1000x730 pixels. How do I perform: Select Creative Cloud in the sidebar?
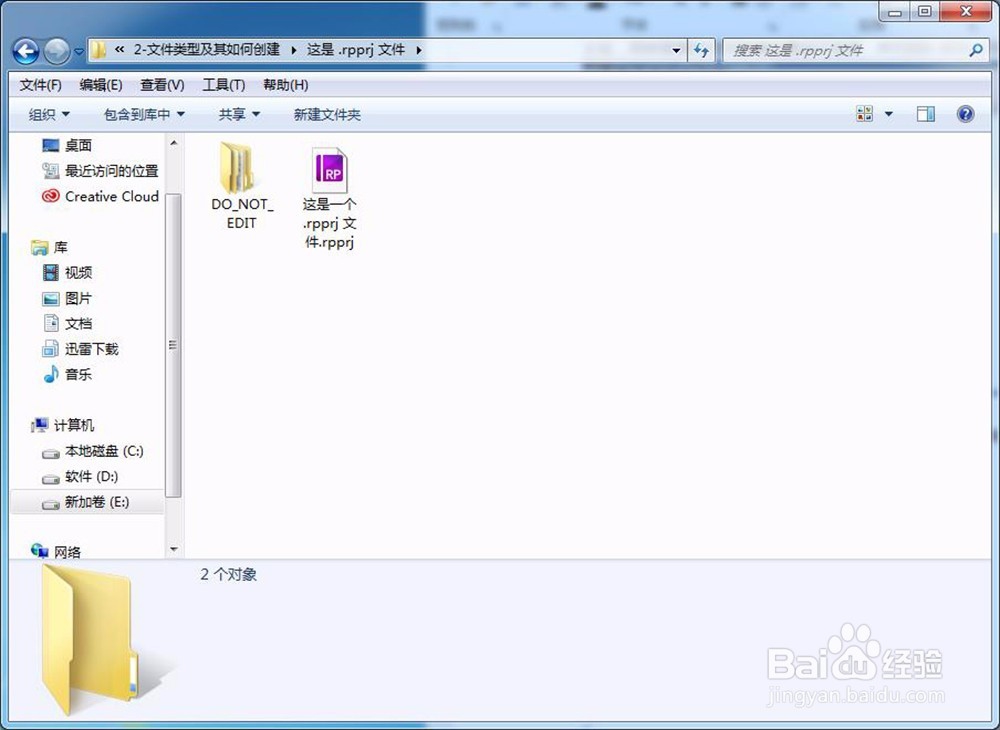[111, 196]
